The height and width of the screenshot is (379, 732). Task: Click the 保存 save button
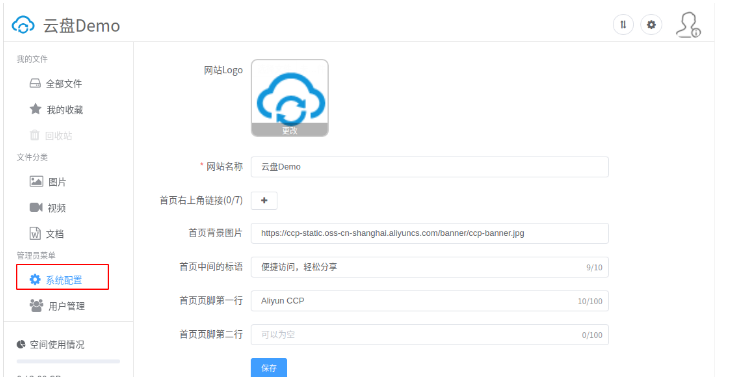[x=269, y=368]
